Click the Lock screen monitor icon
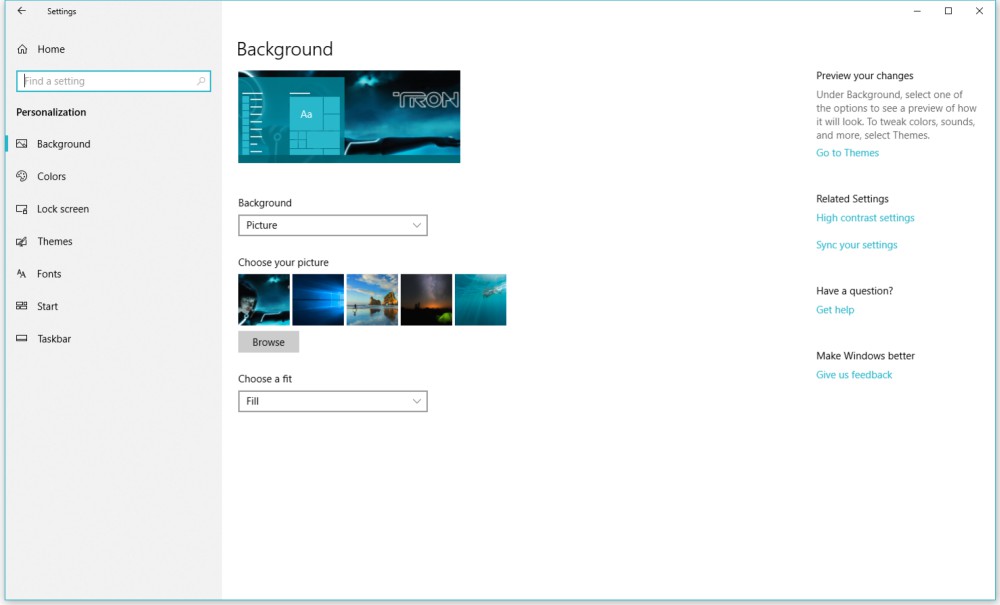Screen dimensions: 1000x605 pos(22,209)
